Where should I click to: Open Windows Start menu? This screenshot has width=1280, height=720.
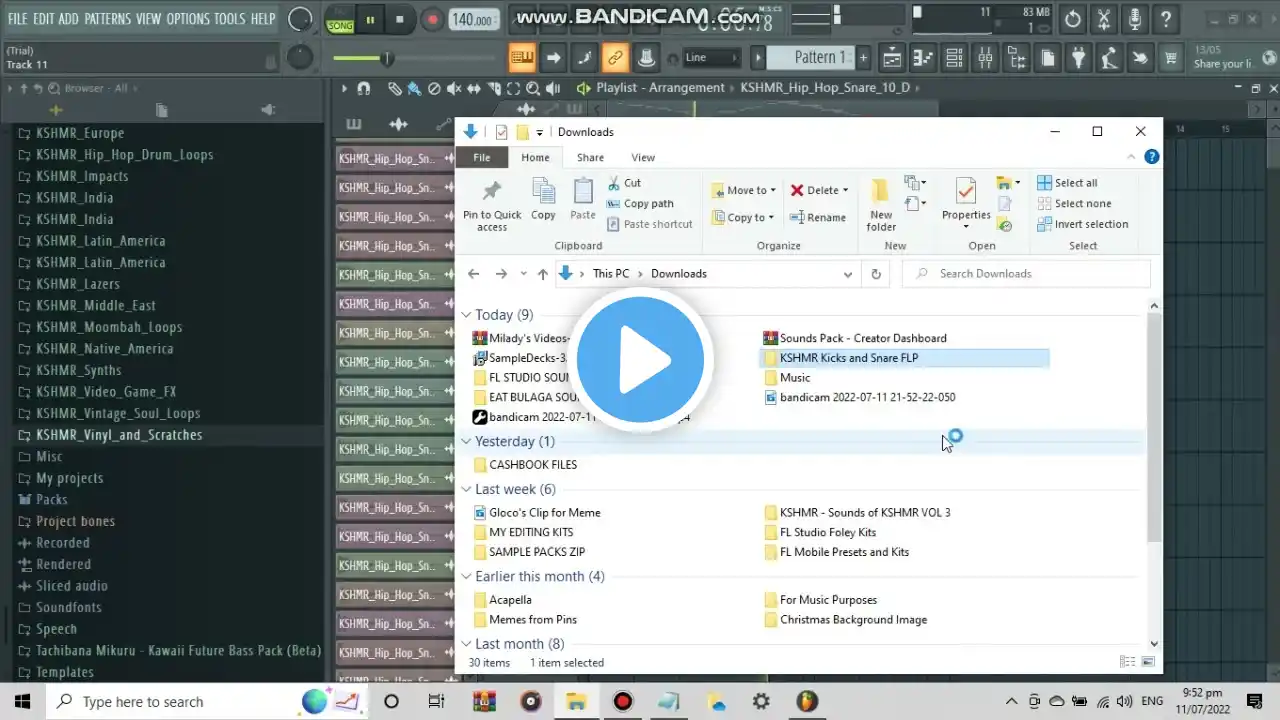click(22, 702)
